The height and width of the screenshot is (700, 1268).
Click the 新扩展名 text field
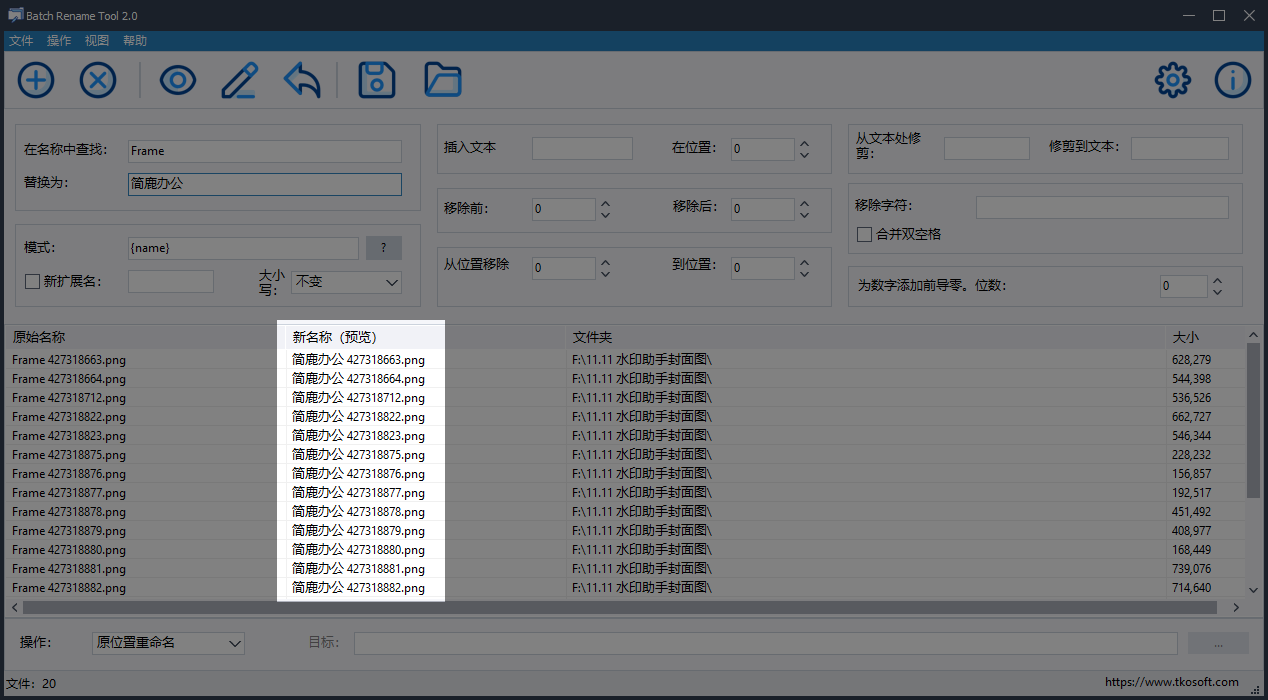[171, 281]
